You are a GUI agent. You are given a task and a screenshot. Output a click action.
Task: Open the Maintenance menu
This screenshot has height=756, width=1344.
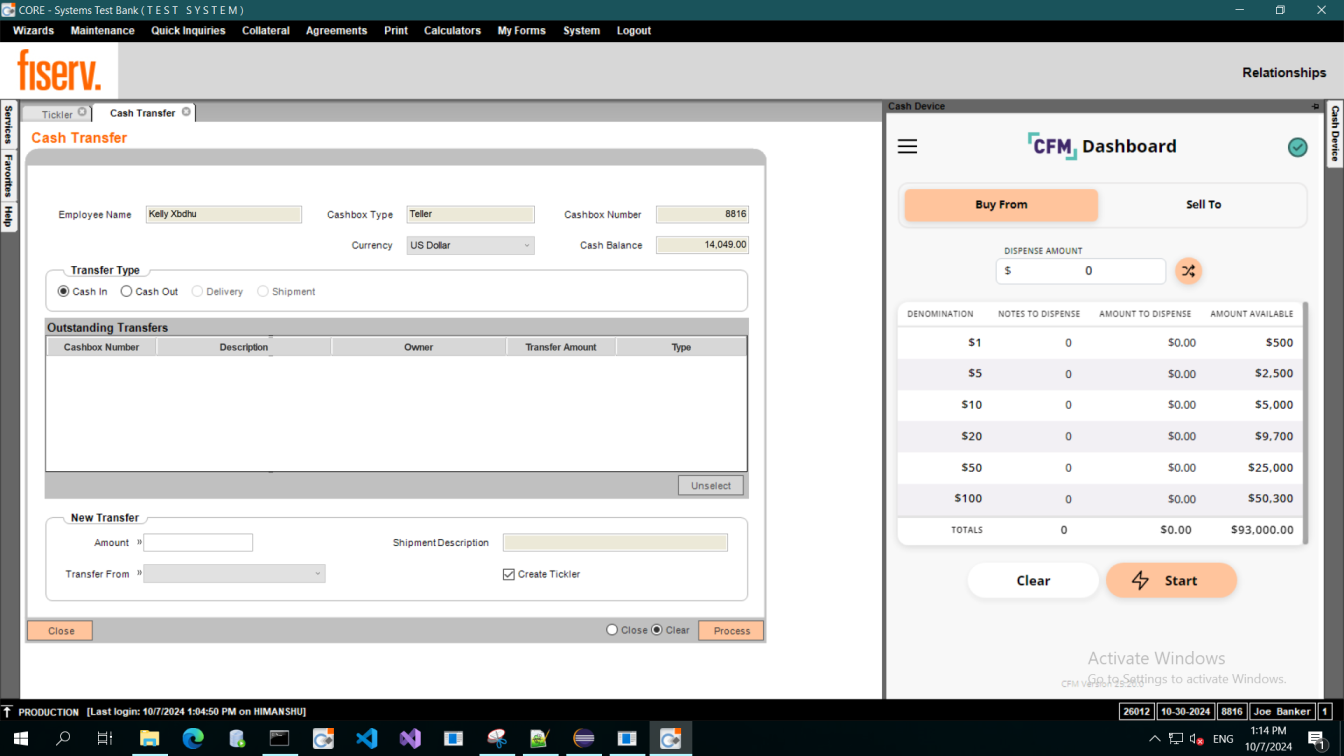(102, 31)
